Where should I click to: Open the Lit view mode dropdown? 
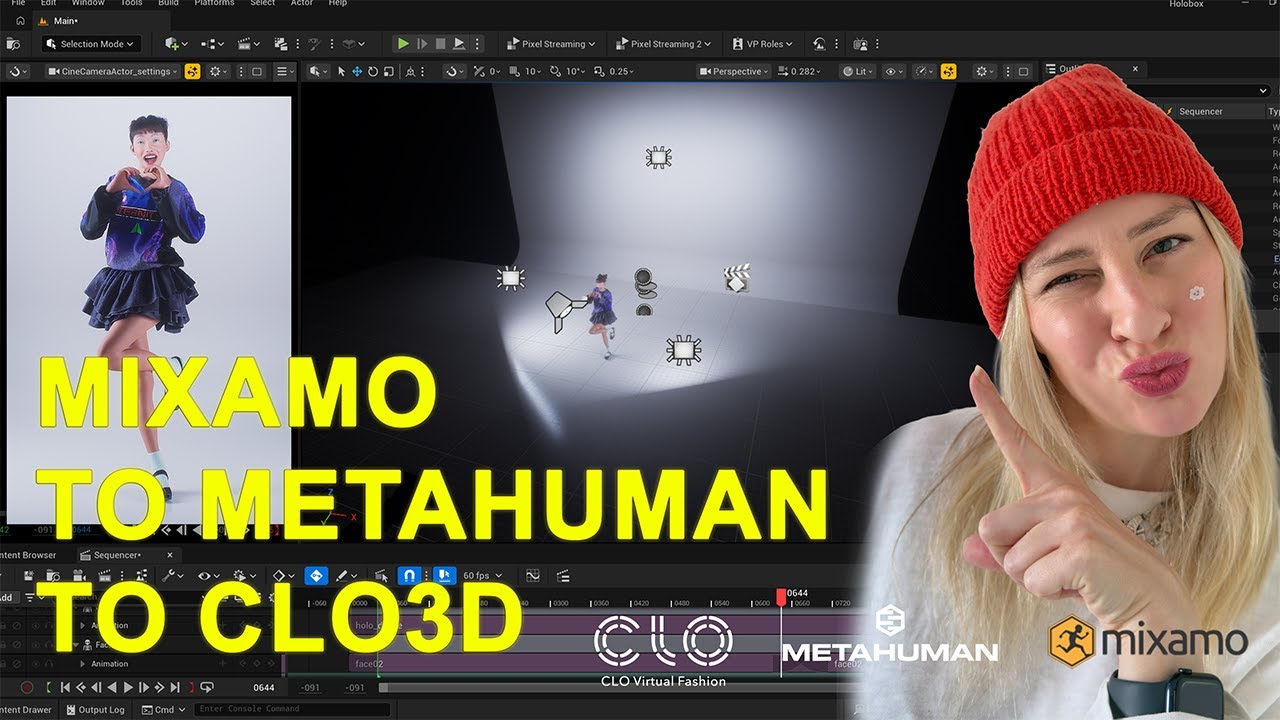(856, 72)
